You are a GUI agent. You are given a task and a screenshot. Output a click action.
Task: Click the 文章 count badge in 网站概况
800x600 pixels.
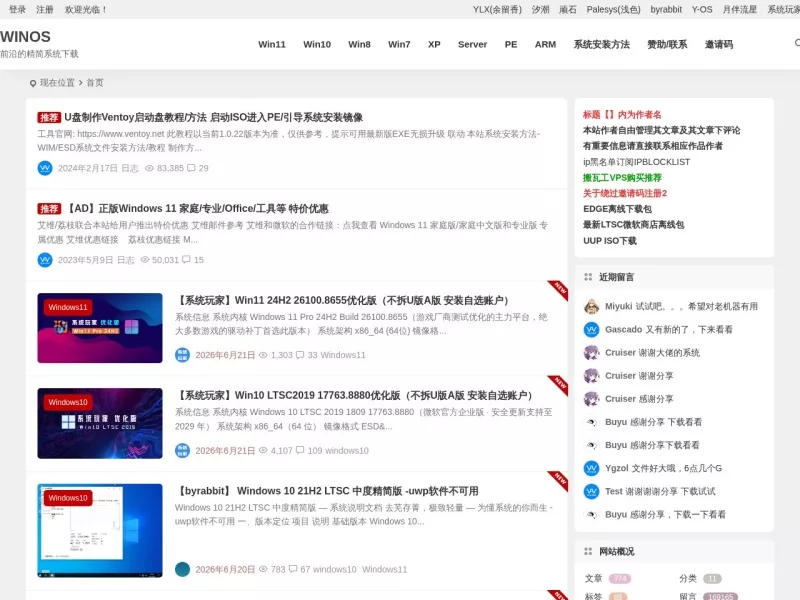[x=620, y=579]
